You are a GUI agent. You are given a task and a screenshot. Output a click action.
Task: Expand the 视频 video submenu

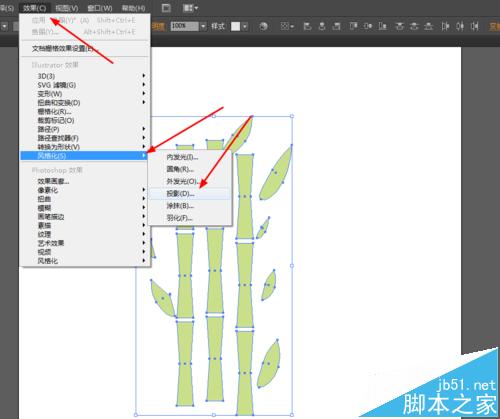coord(85,252)
